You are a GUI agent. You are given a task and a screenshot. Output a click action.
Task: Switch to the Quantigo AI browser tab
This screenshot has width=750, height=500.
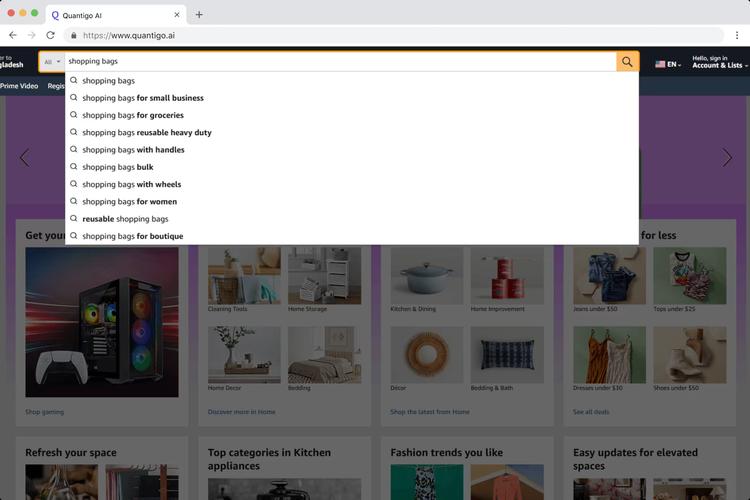click(115, 15)
